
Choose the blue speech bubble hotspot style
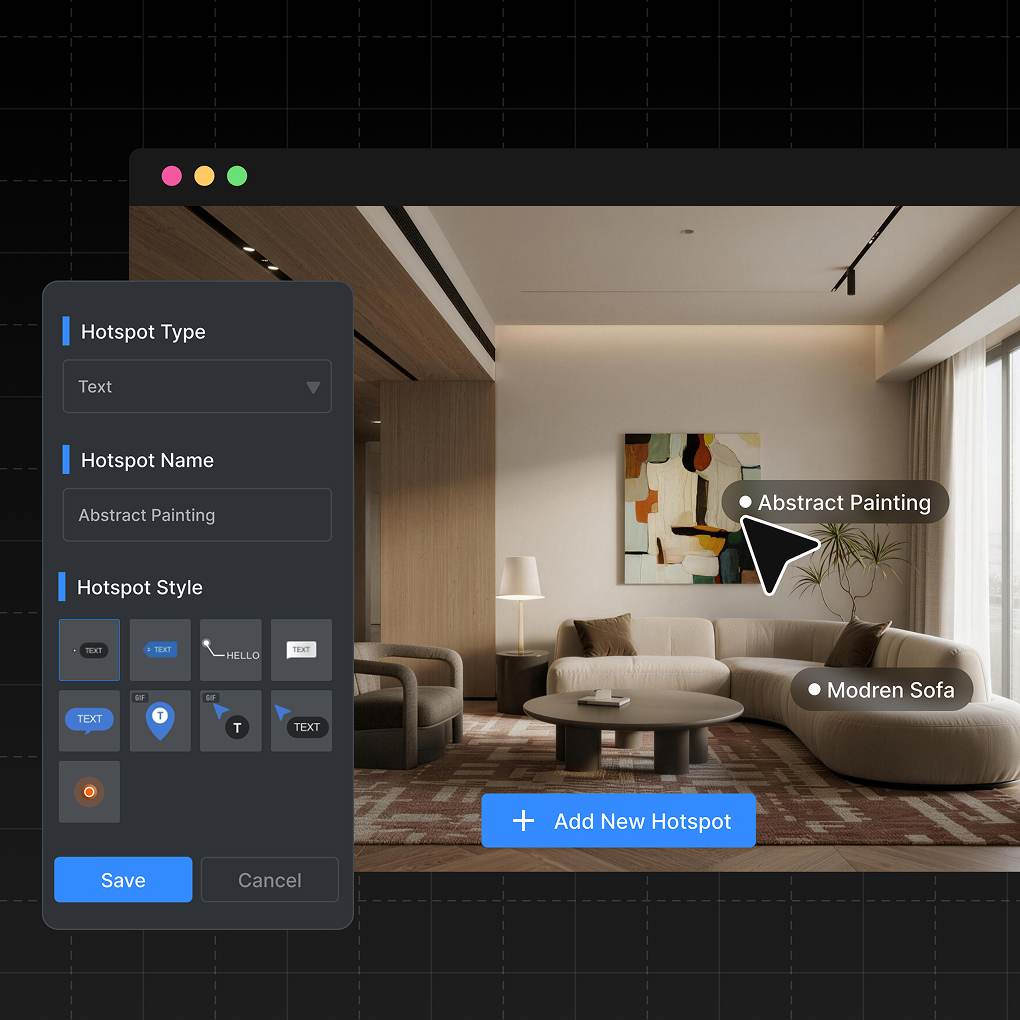pyautogui.click(x=89, y=720)
